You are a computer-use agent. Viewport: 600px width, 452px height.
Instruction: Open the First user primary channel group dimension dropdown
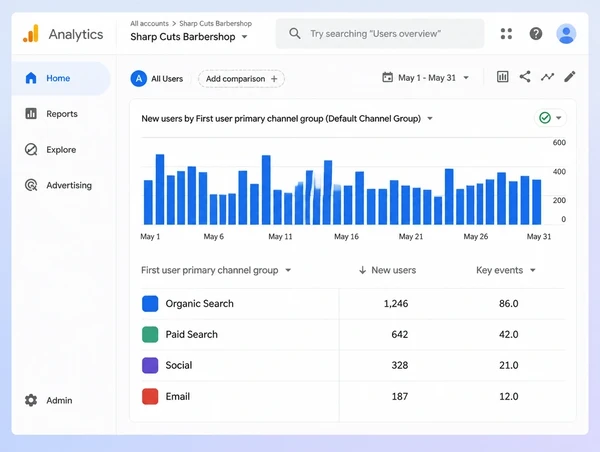(x=216, y=270)
